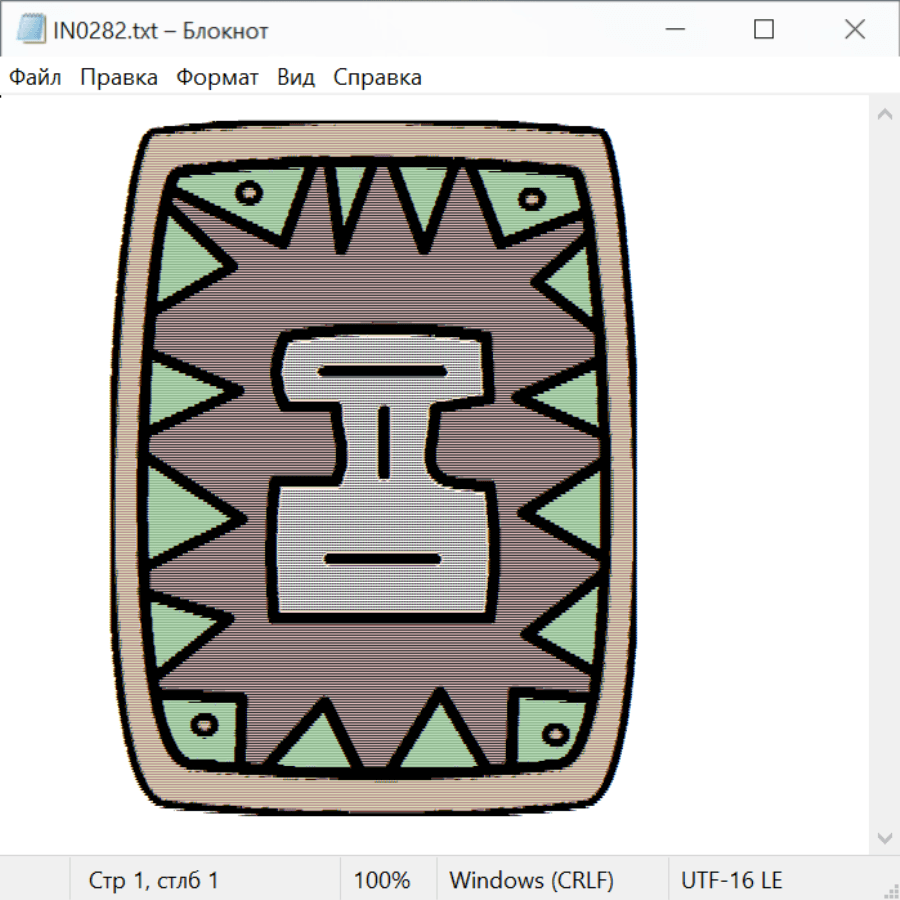Screen dimensions: 900x900
Task: Click the Windows (CRLF) line ending indicator
Action: (531, 881)
